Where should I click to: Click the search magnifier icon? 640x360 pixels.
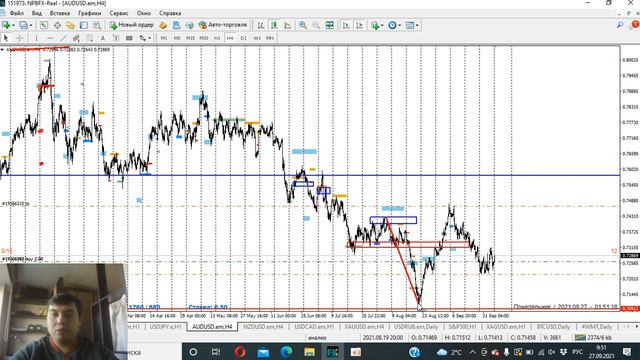(x=620, y=25)
